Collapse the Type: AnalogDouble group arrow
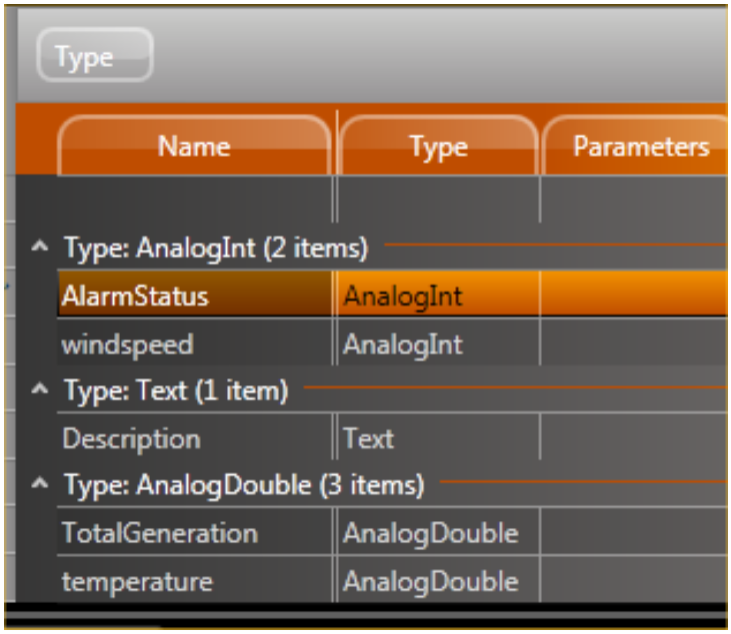Screen dimensions: 731x634 pyautogui.click(x=39, y=485)
